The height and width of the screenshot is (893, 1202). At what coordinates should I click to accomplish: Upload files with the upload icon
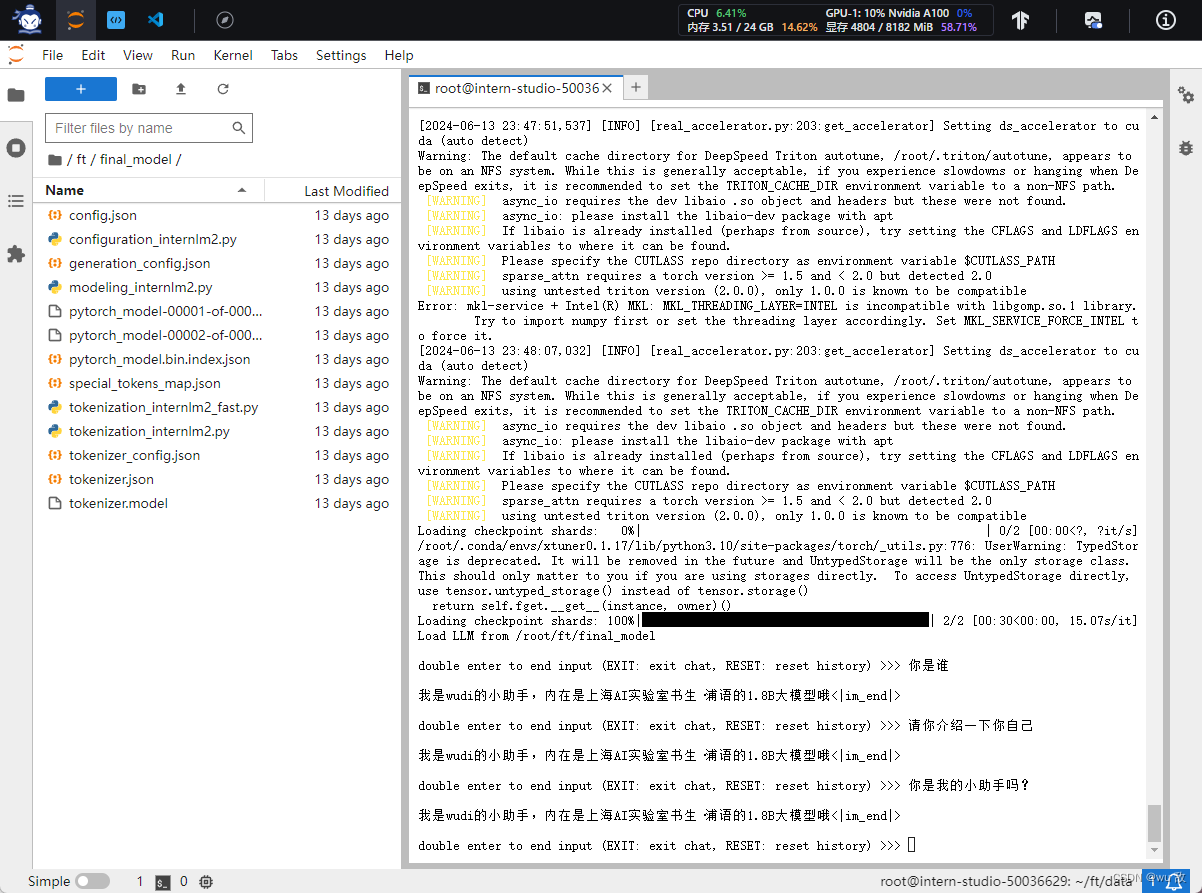(181, 89)
